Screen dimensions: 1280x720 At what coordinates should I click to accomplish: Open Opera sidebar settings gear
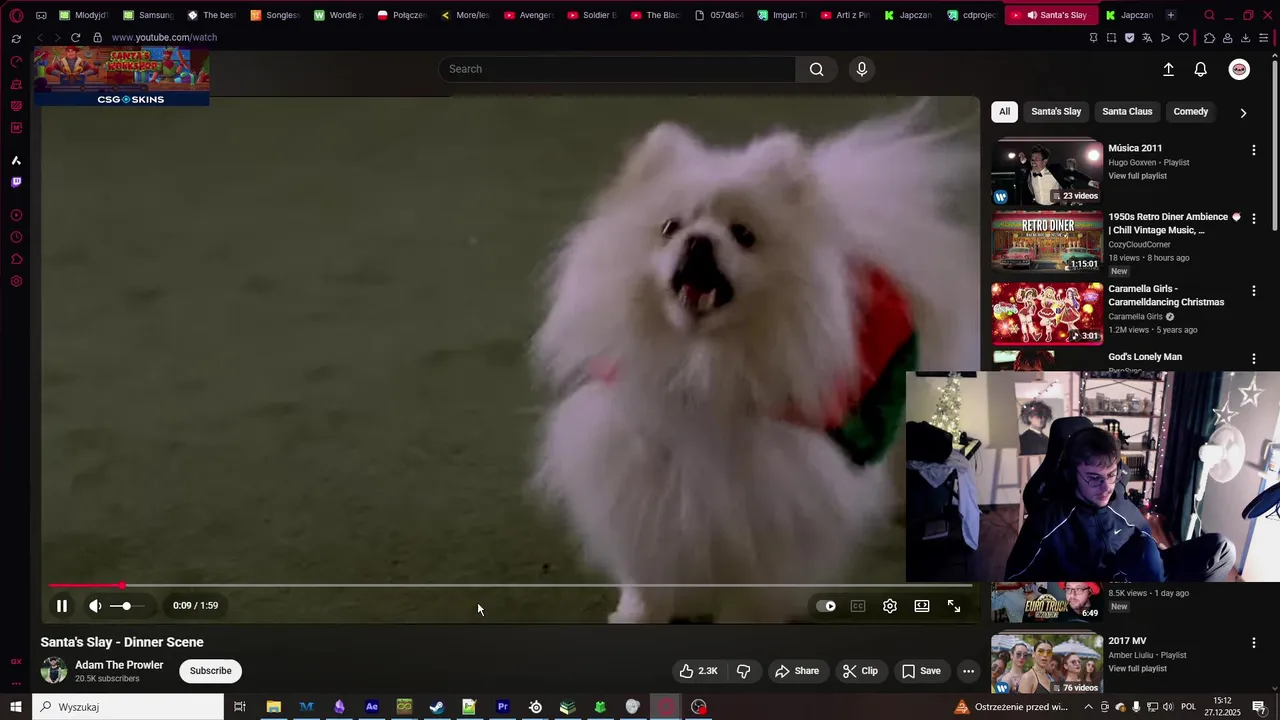tap(16, 282)
